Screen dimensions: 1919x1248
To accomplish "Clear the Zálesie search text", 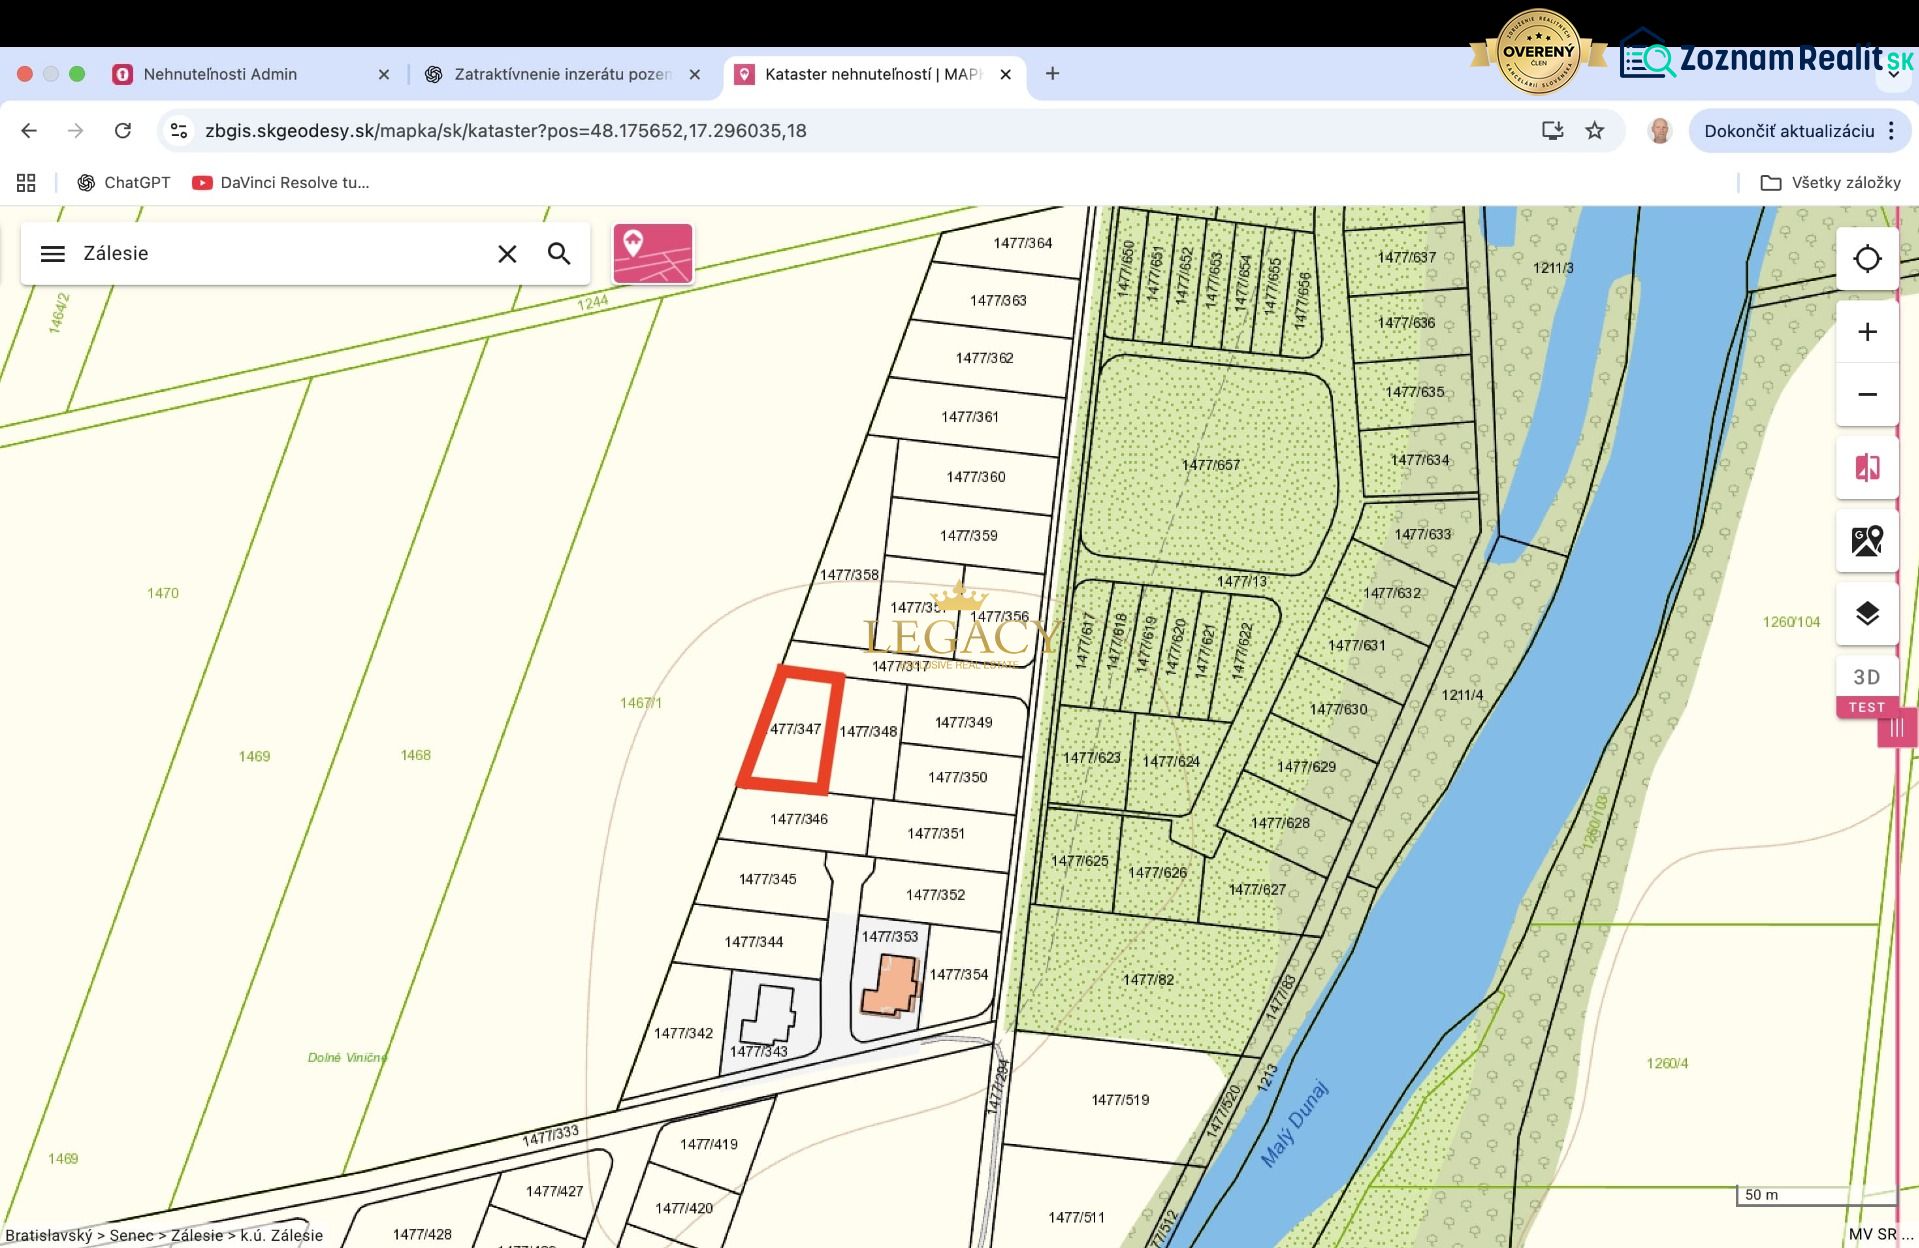I will (x=507, y=254).
